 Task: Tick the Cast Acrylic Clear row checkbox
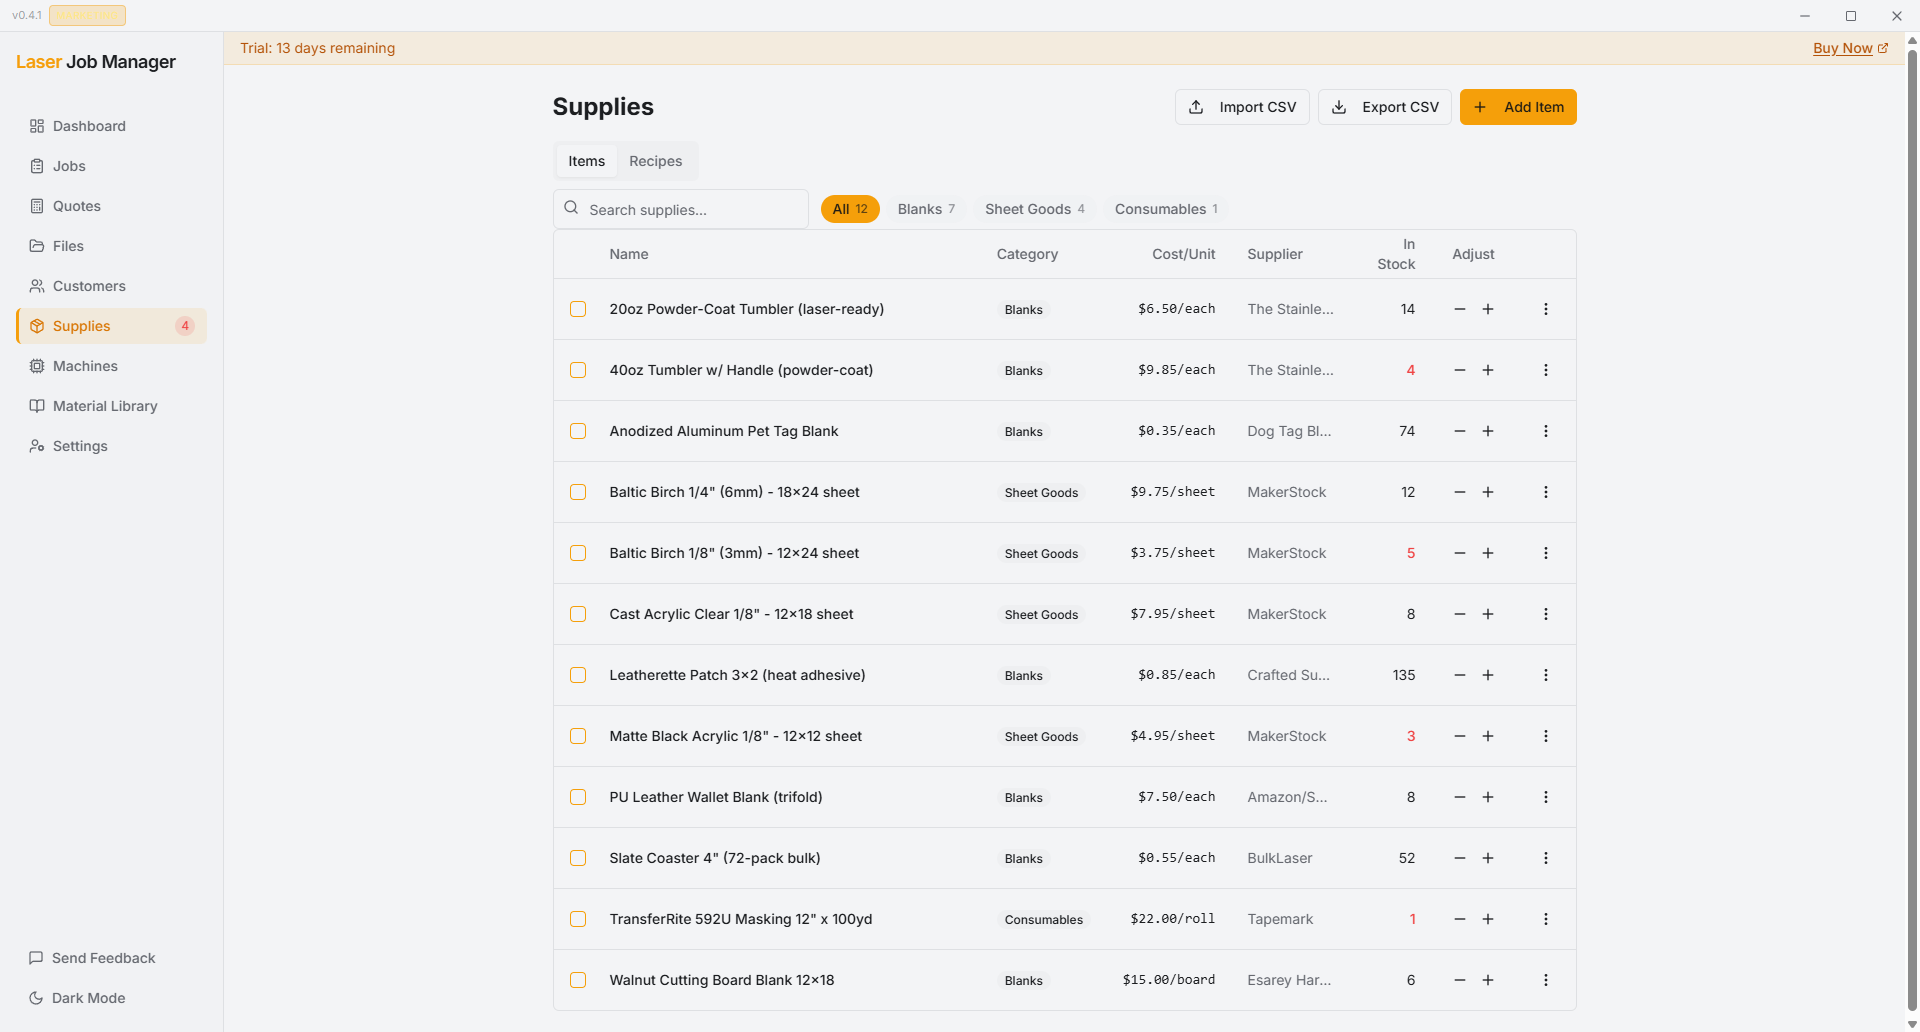coord(578,614)
